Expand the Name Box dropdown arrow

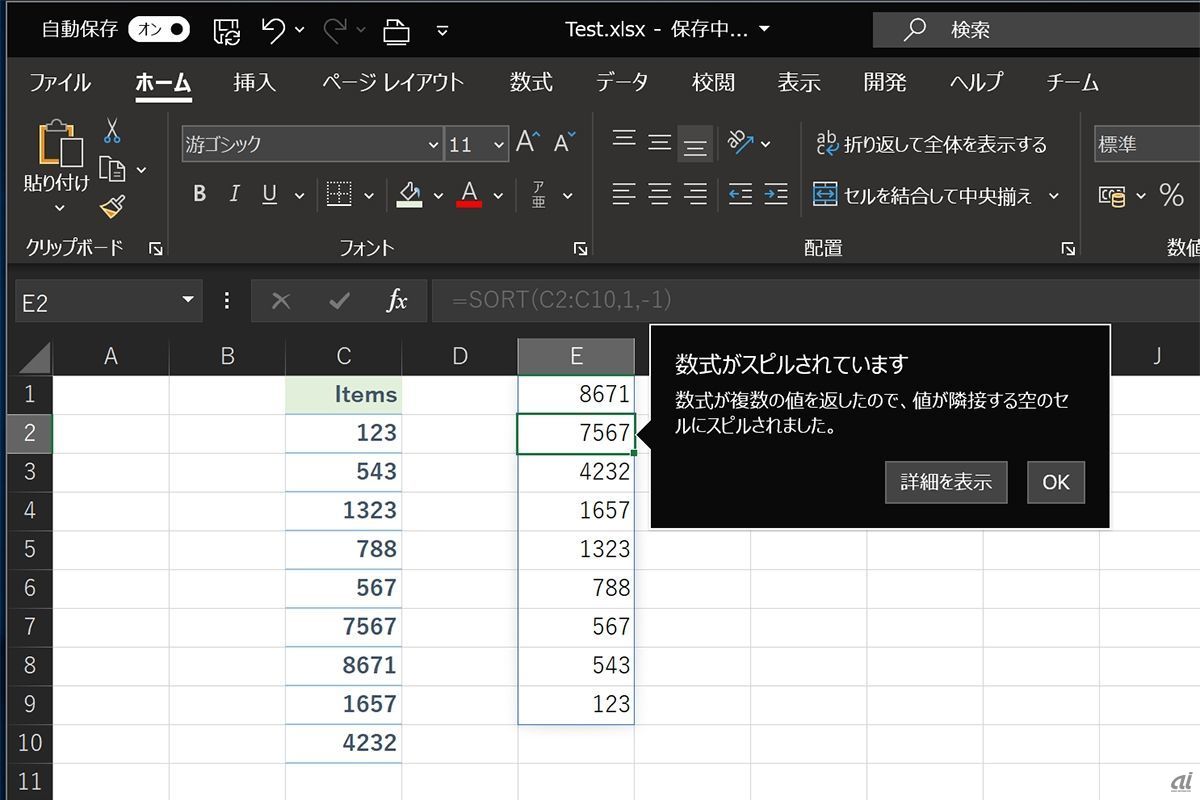[187, 300]
